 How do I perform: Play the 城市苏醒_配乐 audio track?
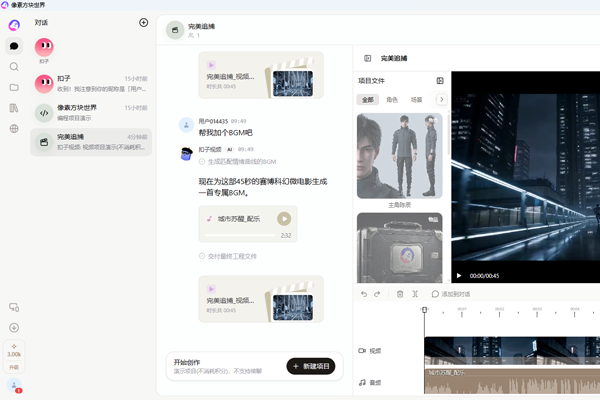284,219
